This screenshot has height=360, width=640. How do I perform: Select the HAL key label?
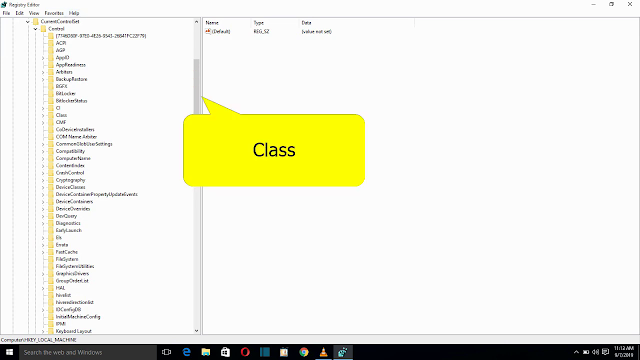coord(60,288)
